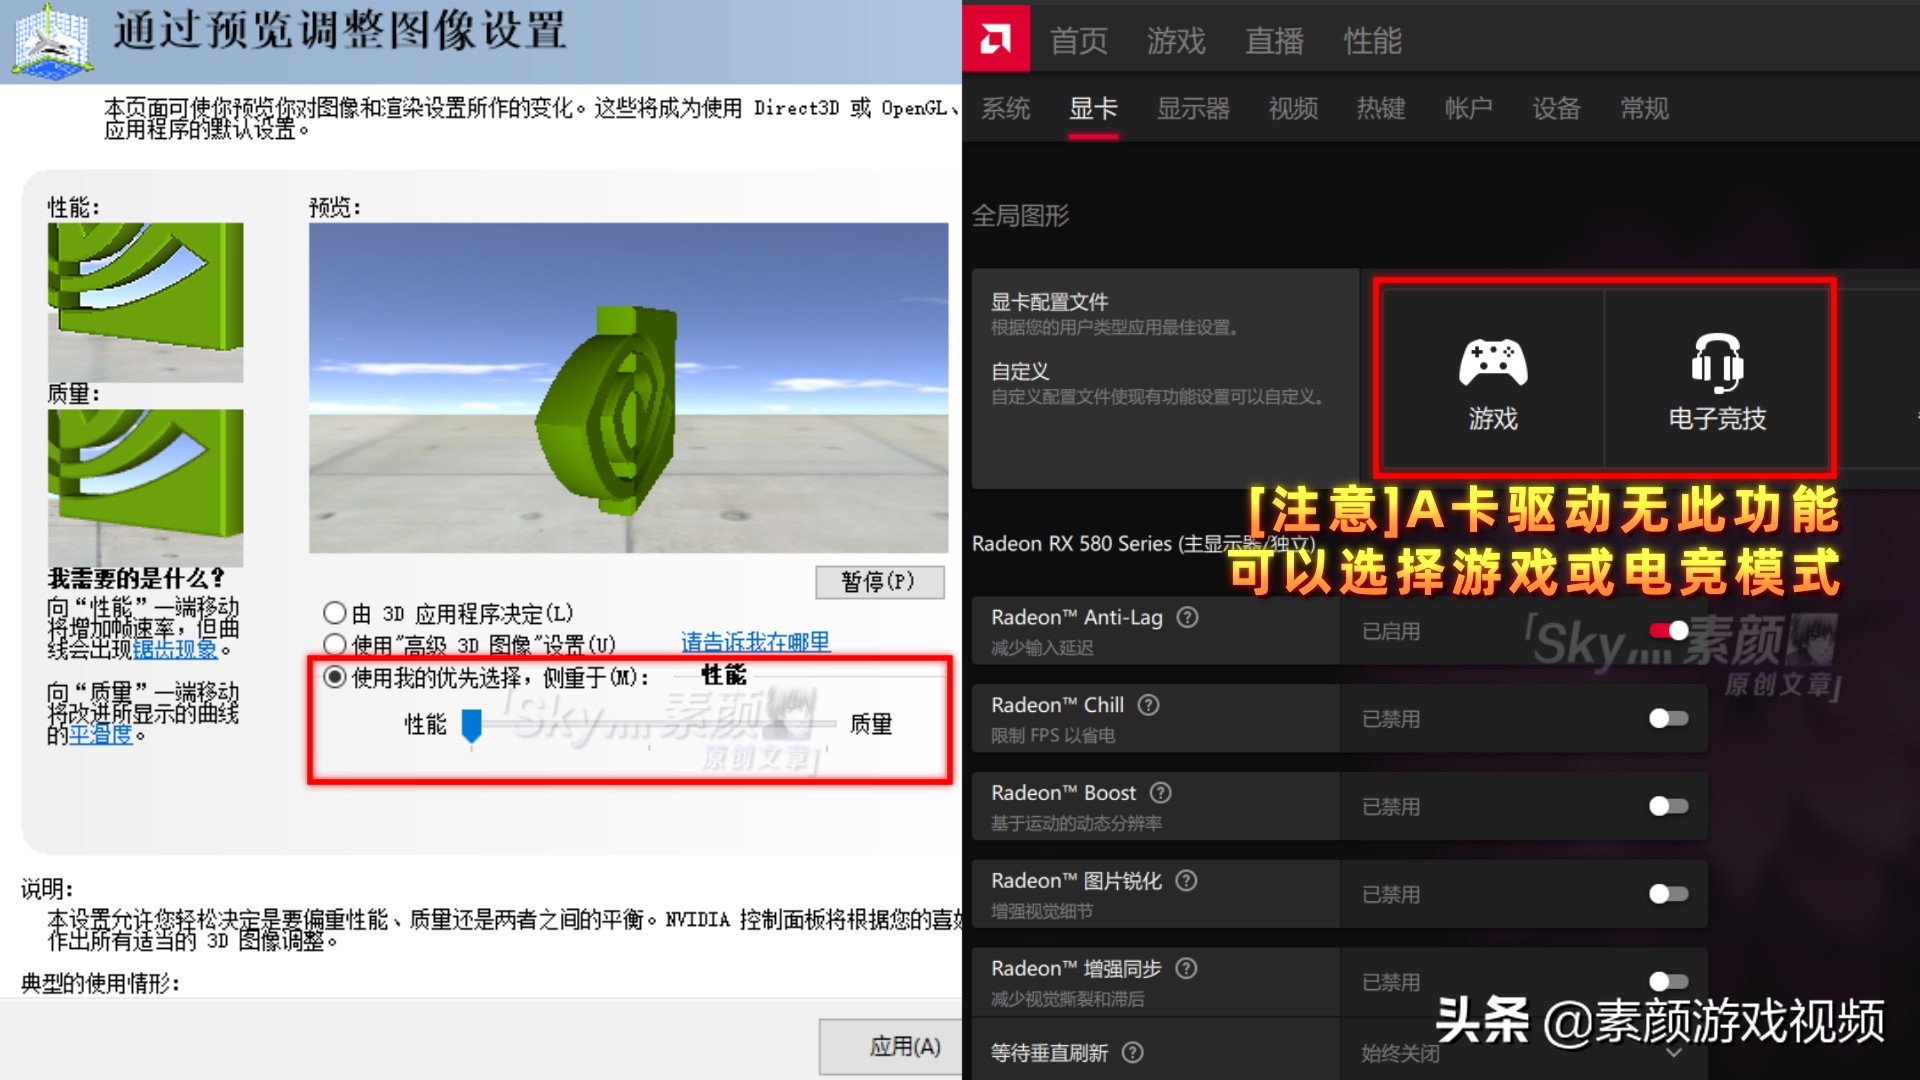Click the 显卡配置文件 label
1920x1080 pixels.
pos(1049,302)
